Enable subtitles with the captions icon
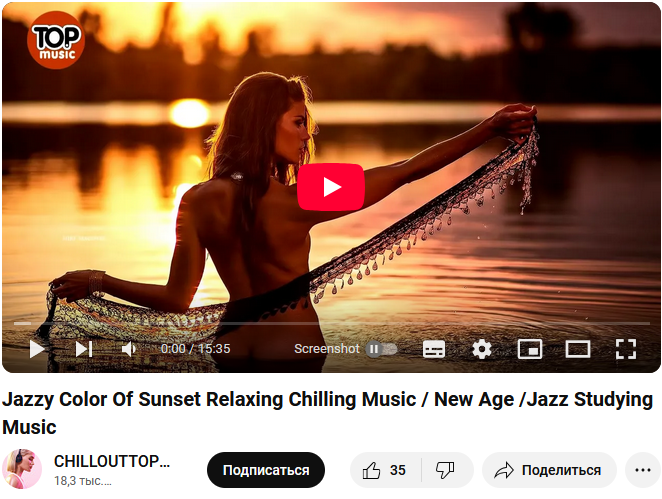Screen dimensions: 662x499 pyautogui.click(x=434, y=349)
